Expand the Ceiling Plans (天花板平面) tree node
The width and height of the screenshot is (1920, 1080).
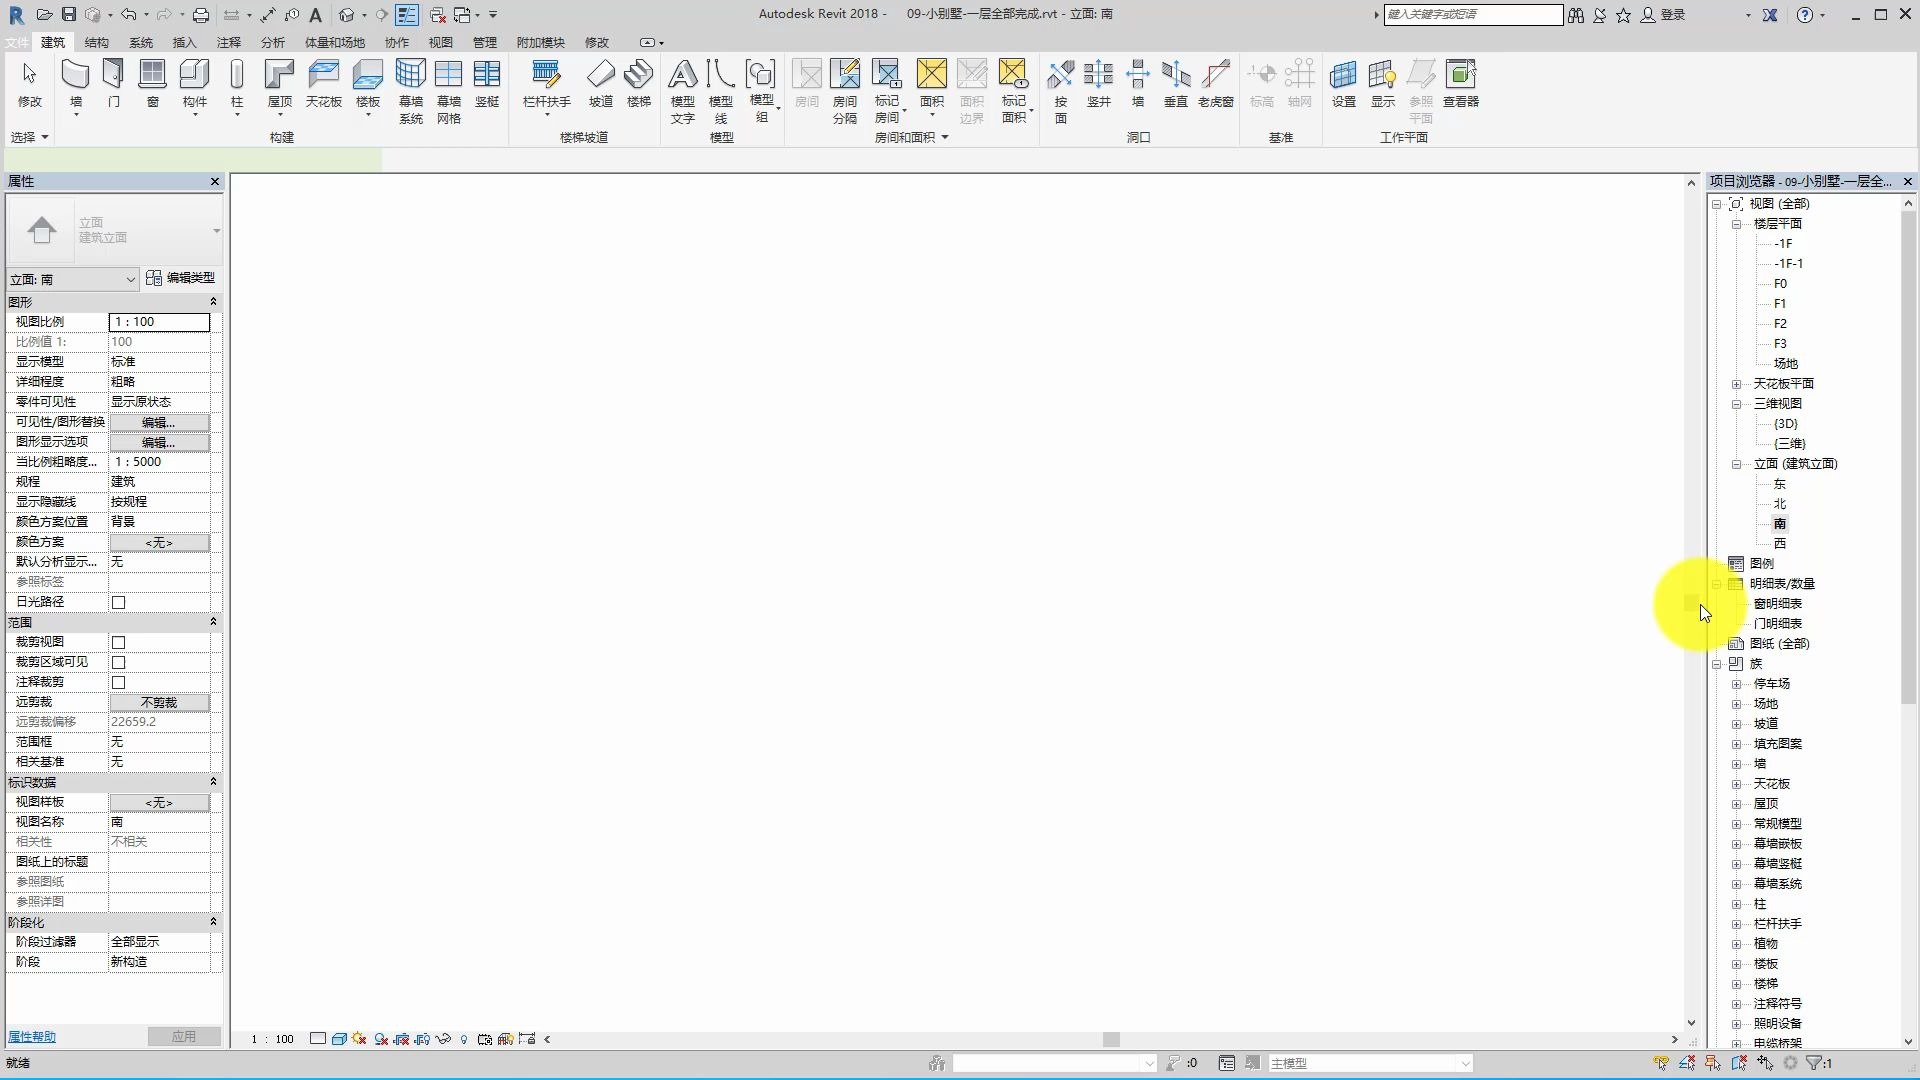coord(1737,384)
